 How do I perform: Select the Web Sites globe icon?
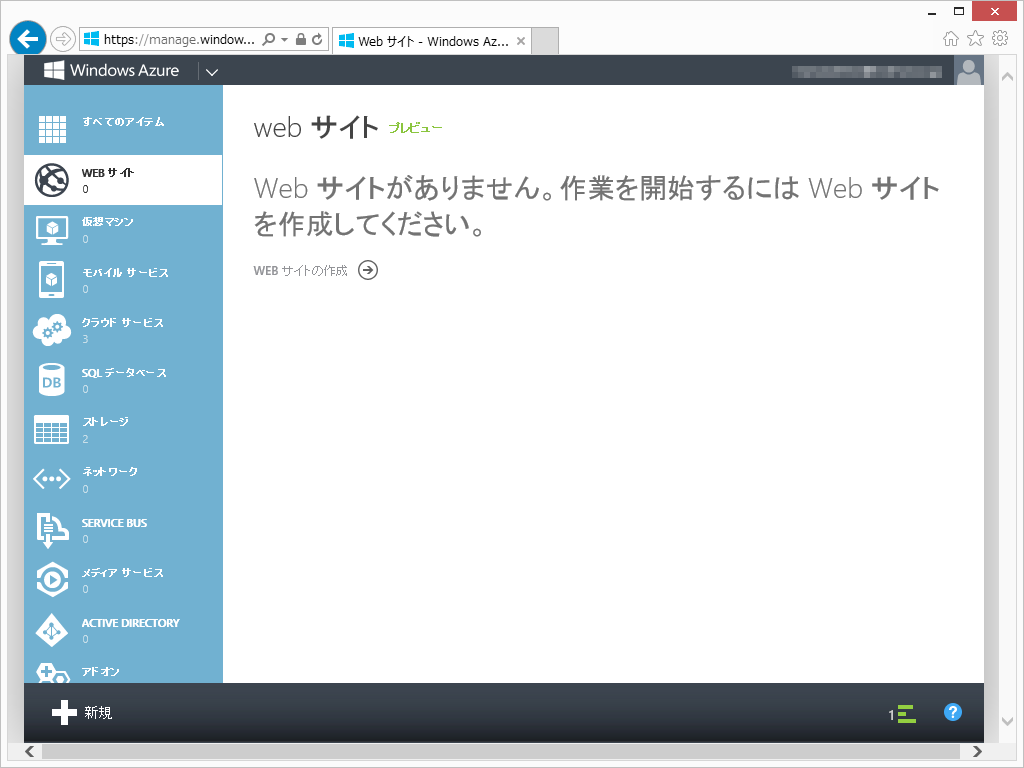click(52, 180)
